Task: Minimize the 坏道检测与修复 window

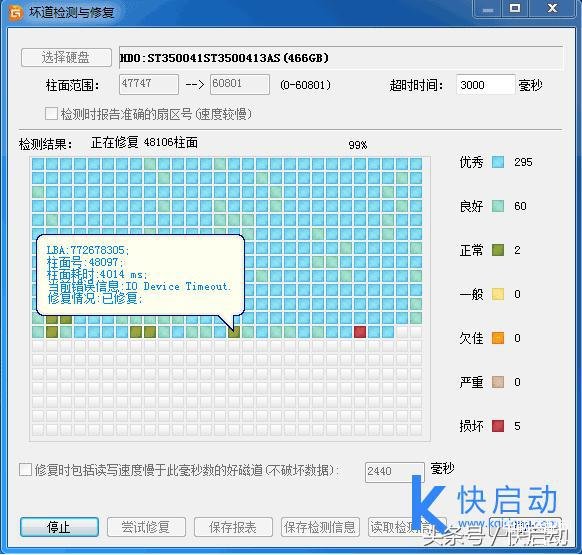Action: [488, 9]
